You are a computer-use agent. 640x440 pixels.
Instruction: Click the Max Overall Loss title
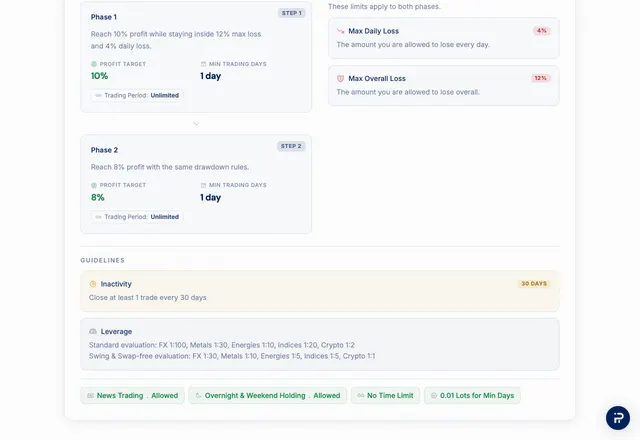[x=377, y=78]
